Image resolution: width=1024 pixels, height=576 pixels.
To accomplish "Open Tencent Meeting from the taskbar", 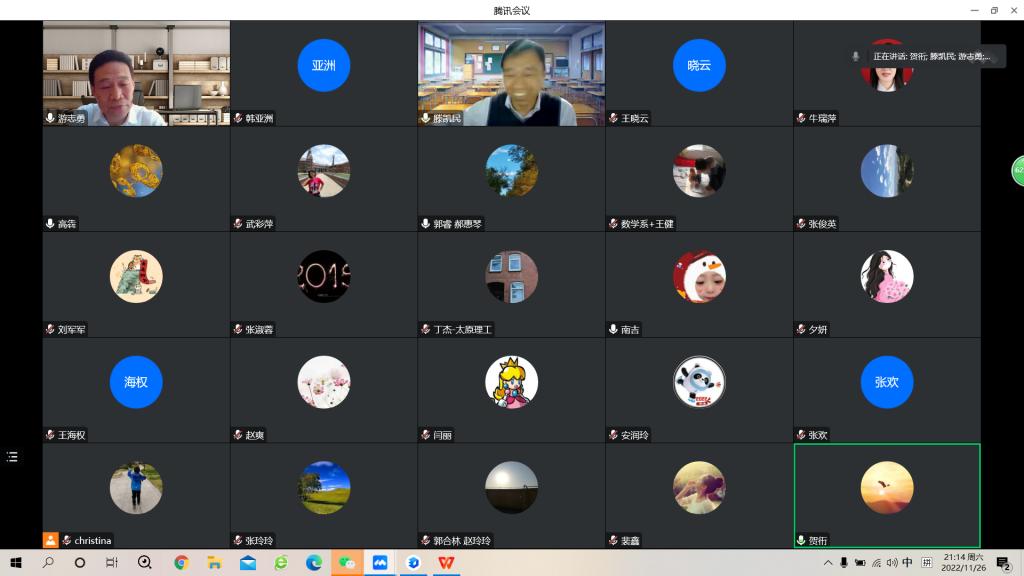I will 380,563.
